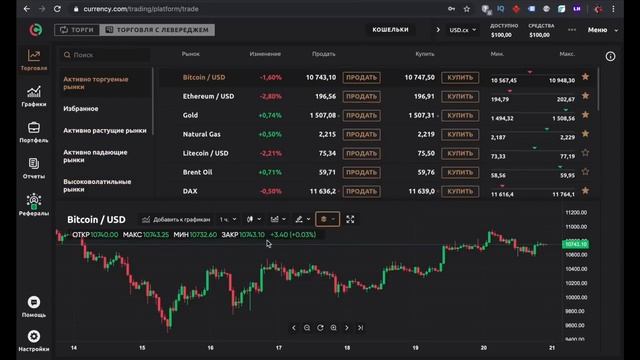Select Активно торгуемые рынки category
This screenshot has height=360, width=640.
click(x=105, y=83)
